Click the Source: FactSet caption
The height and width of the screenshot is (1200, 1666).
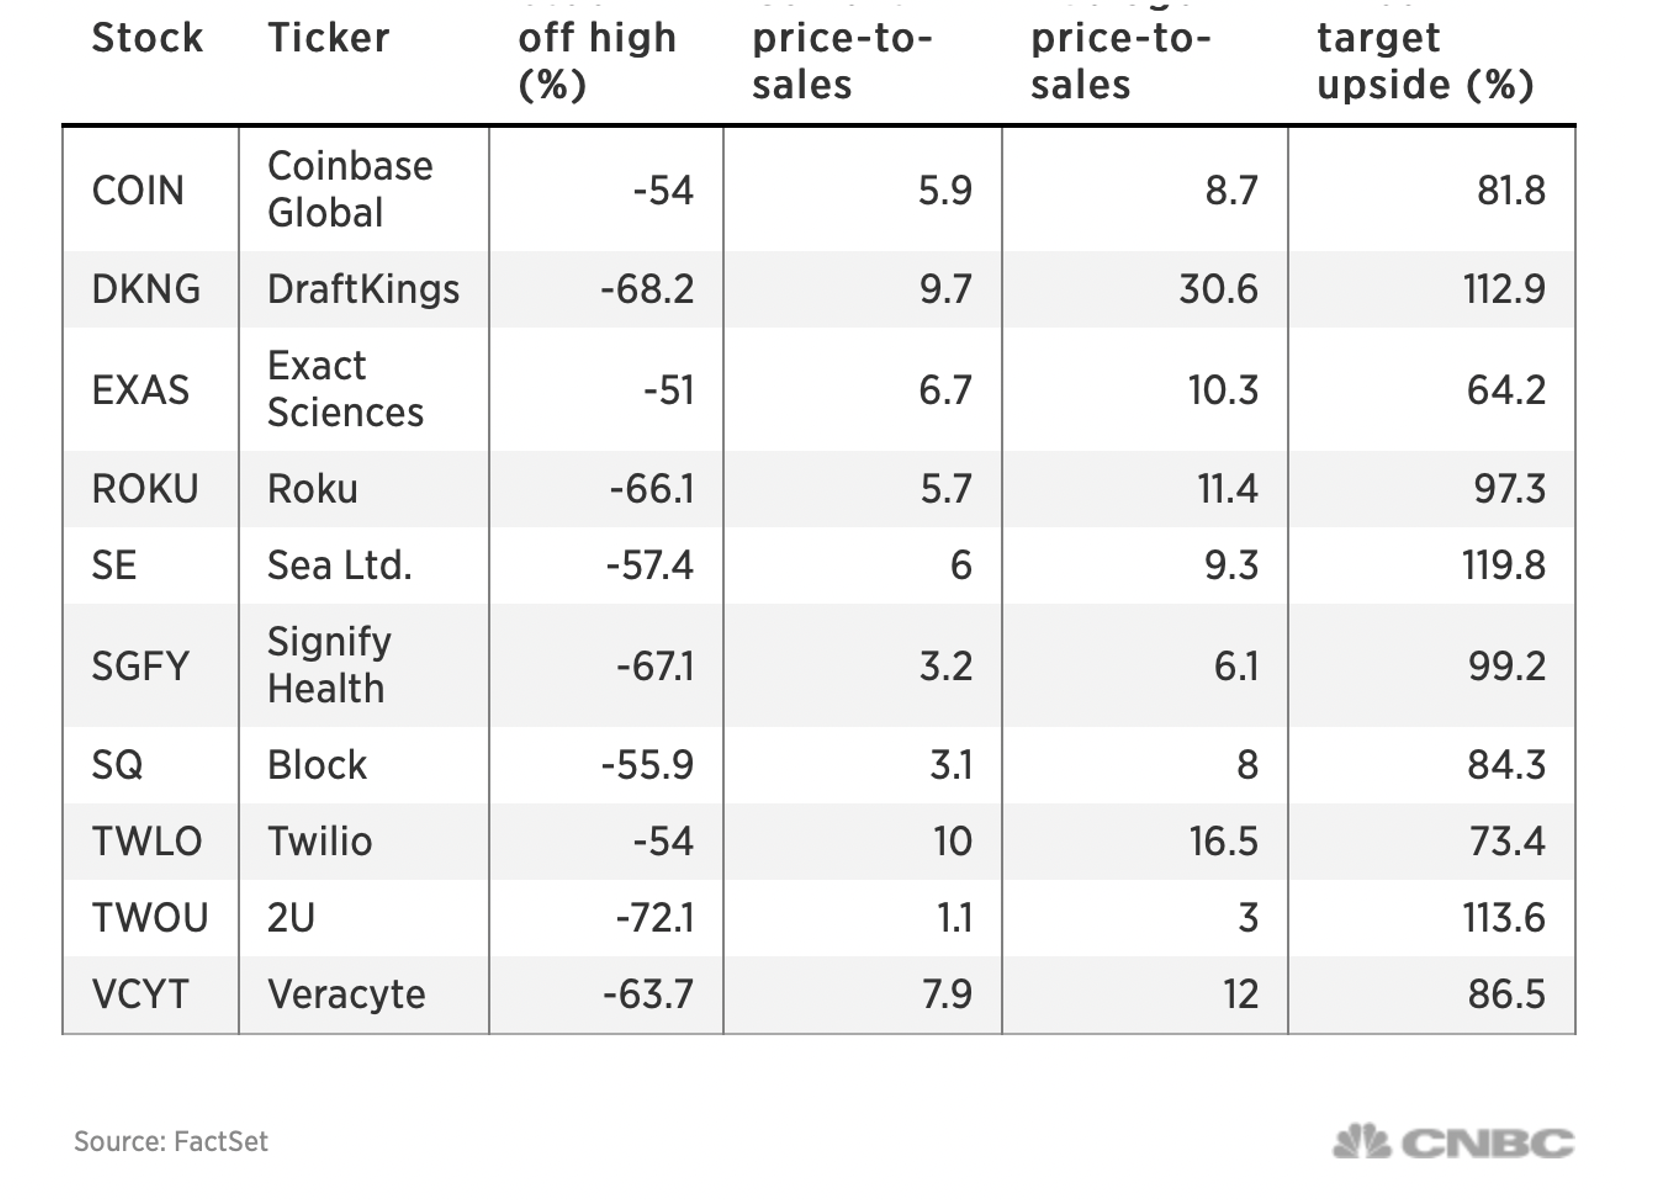pos(171,1142)
